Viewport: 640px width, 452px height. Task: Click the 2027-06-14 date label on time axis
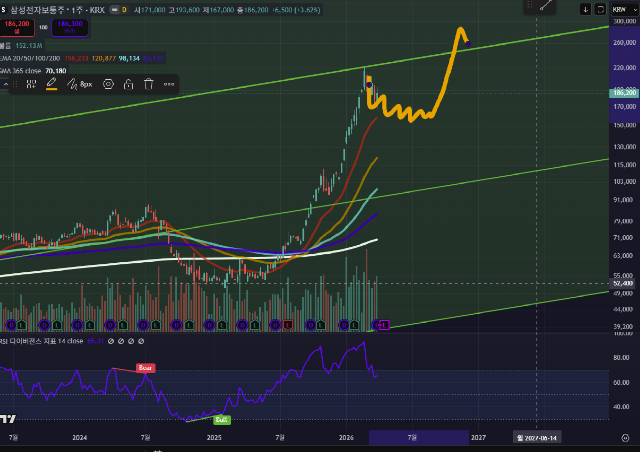537,438
